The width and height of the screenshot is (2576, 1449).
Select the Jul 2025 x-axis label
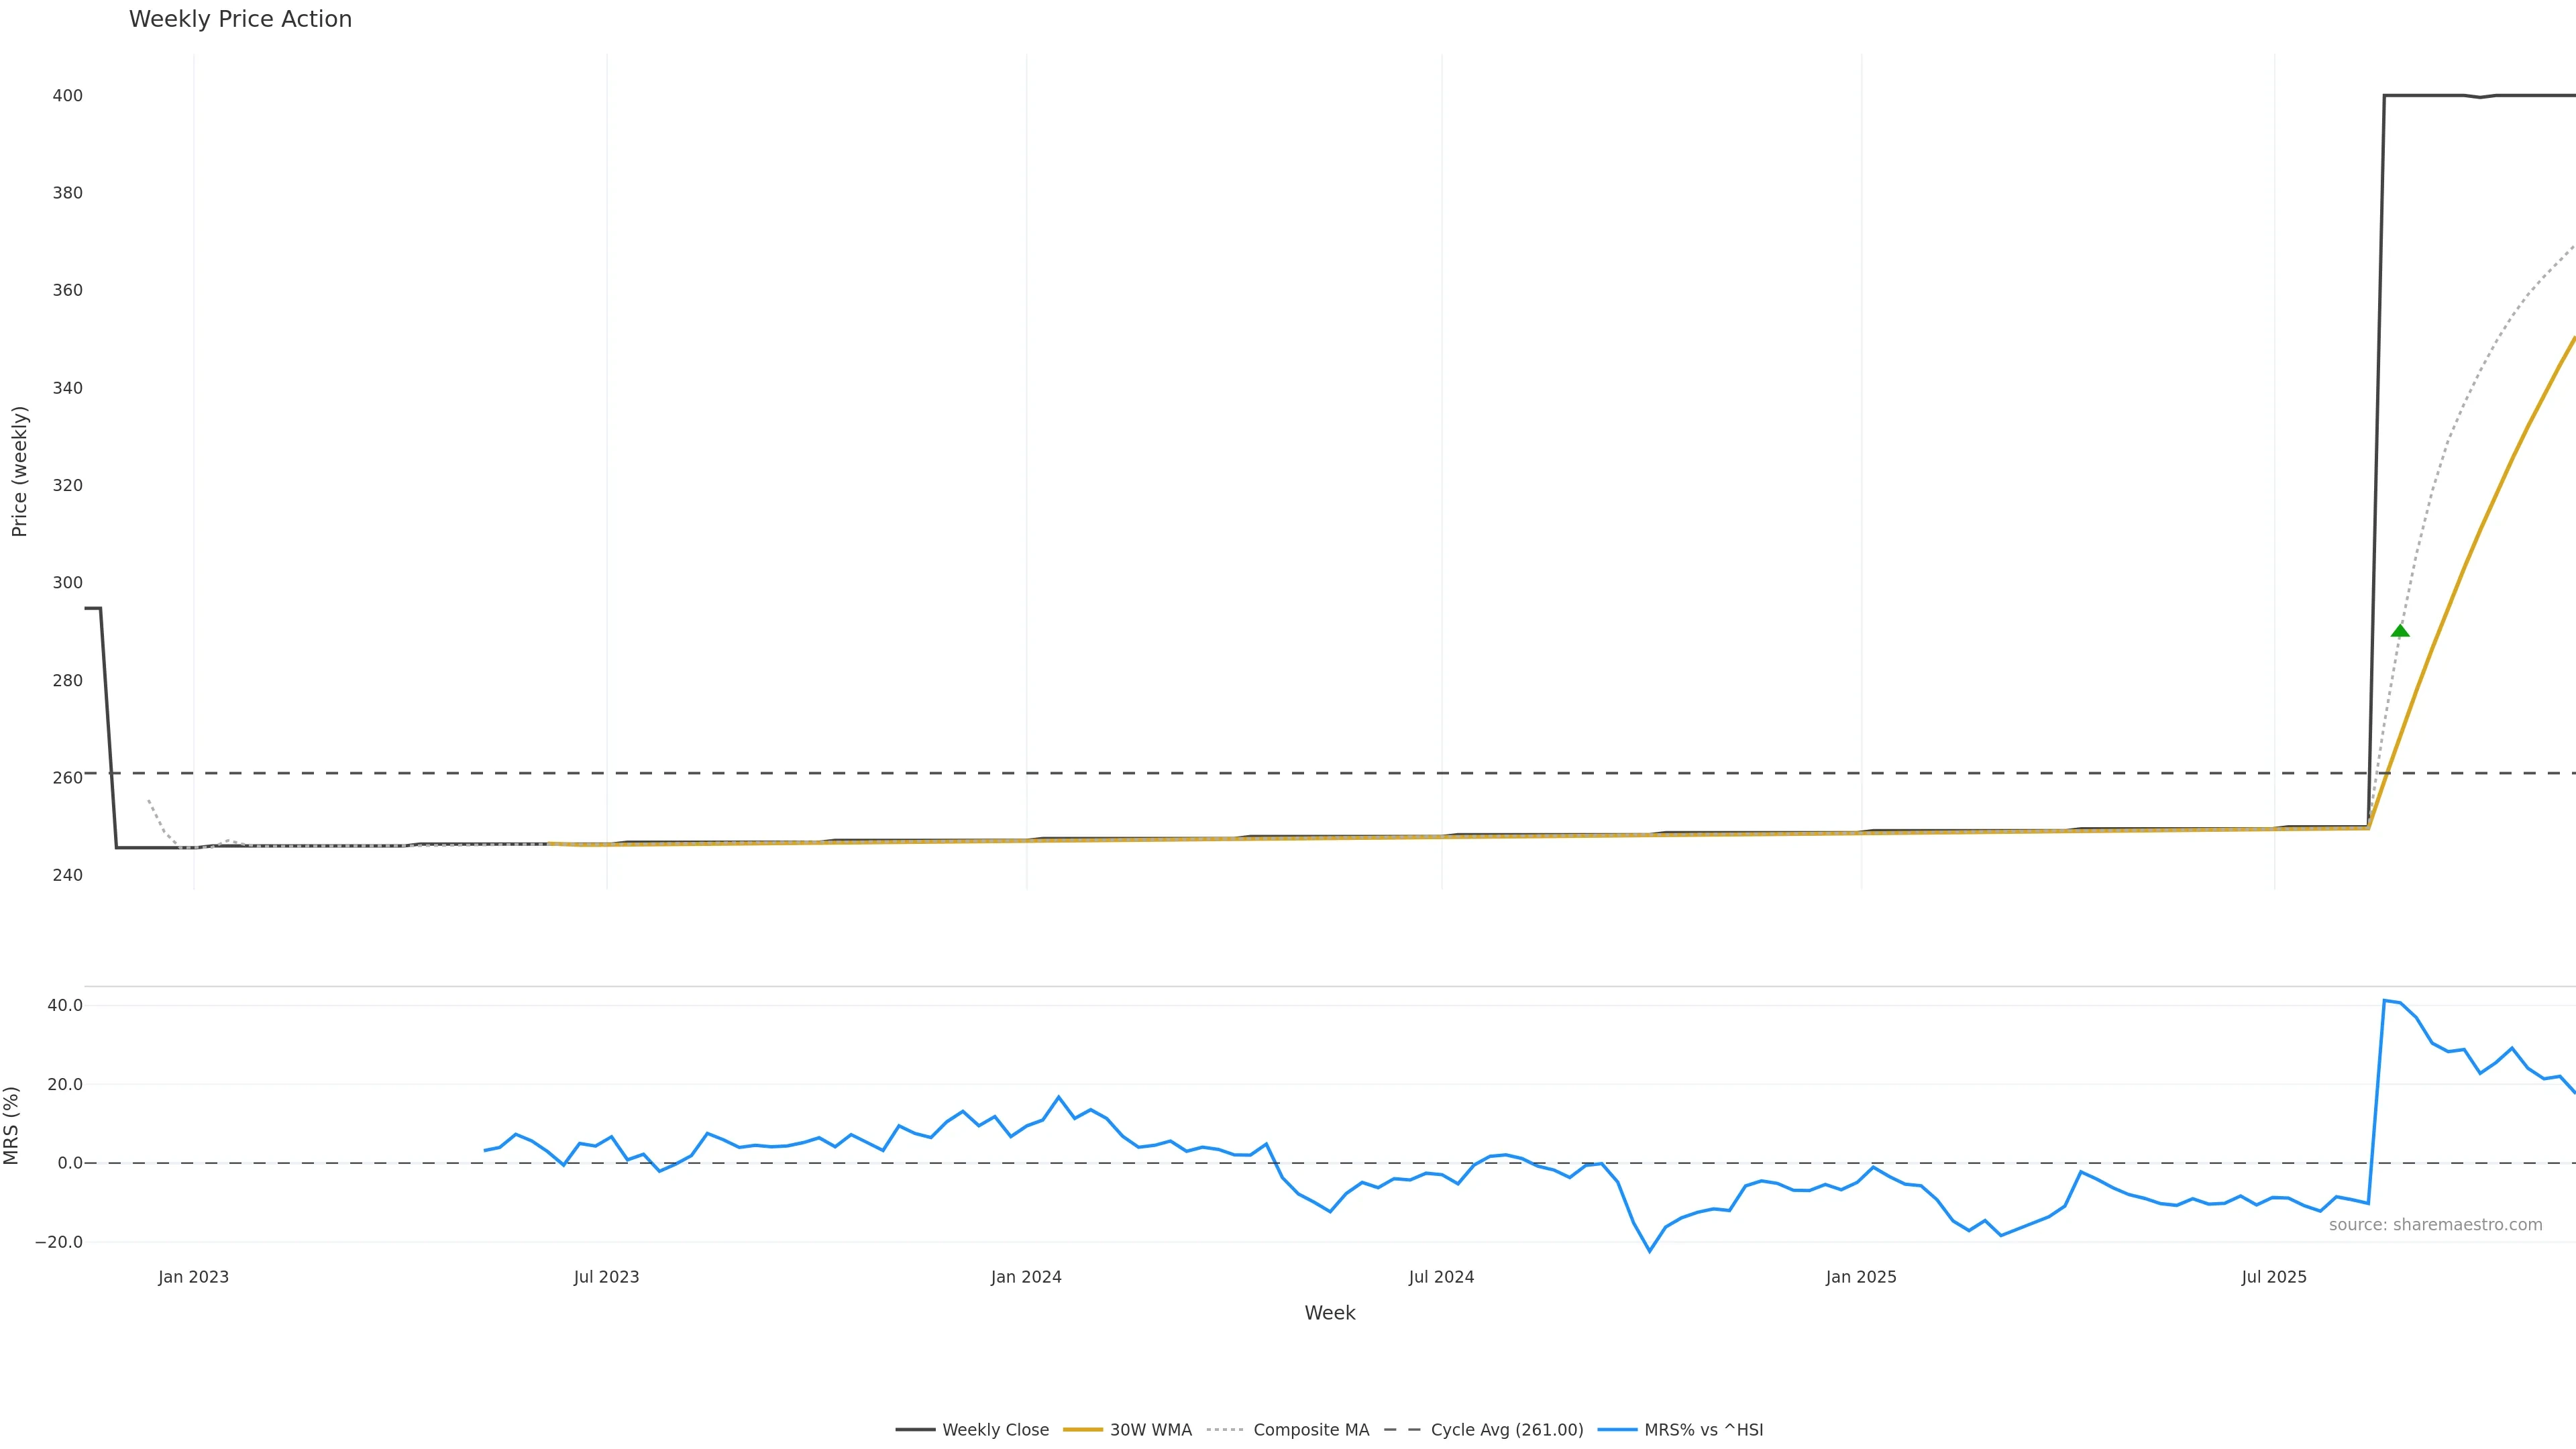[2274, 1277]
